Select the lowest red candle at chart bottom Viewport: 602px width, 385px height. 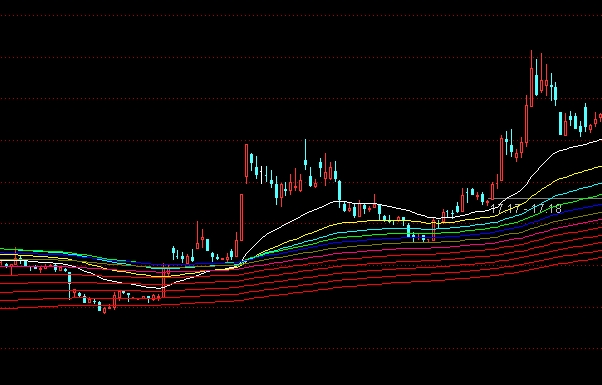[104, 310]
